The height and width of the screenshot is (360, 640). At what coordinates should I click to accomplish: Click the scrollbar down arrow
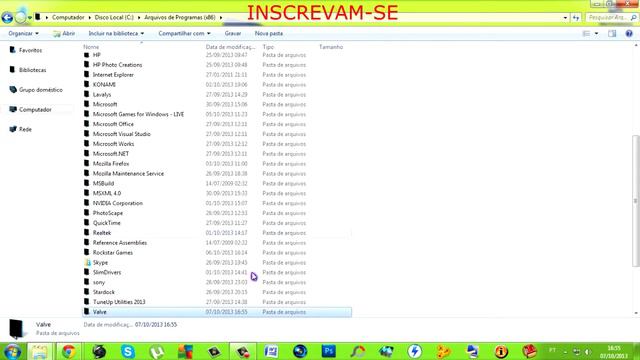[636, 313]
